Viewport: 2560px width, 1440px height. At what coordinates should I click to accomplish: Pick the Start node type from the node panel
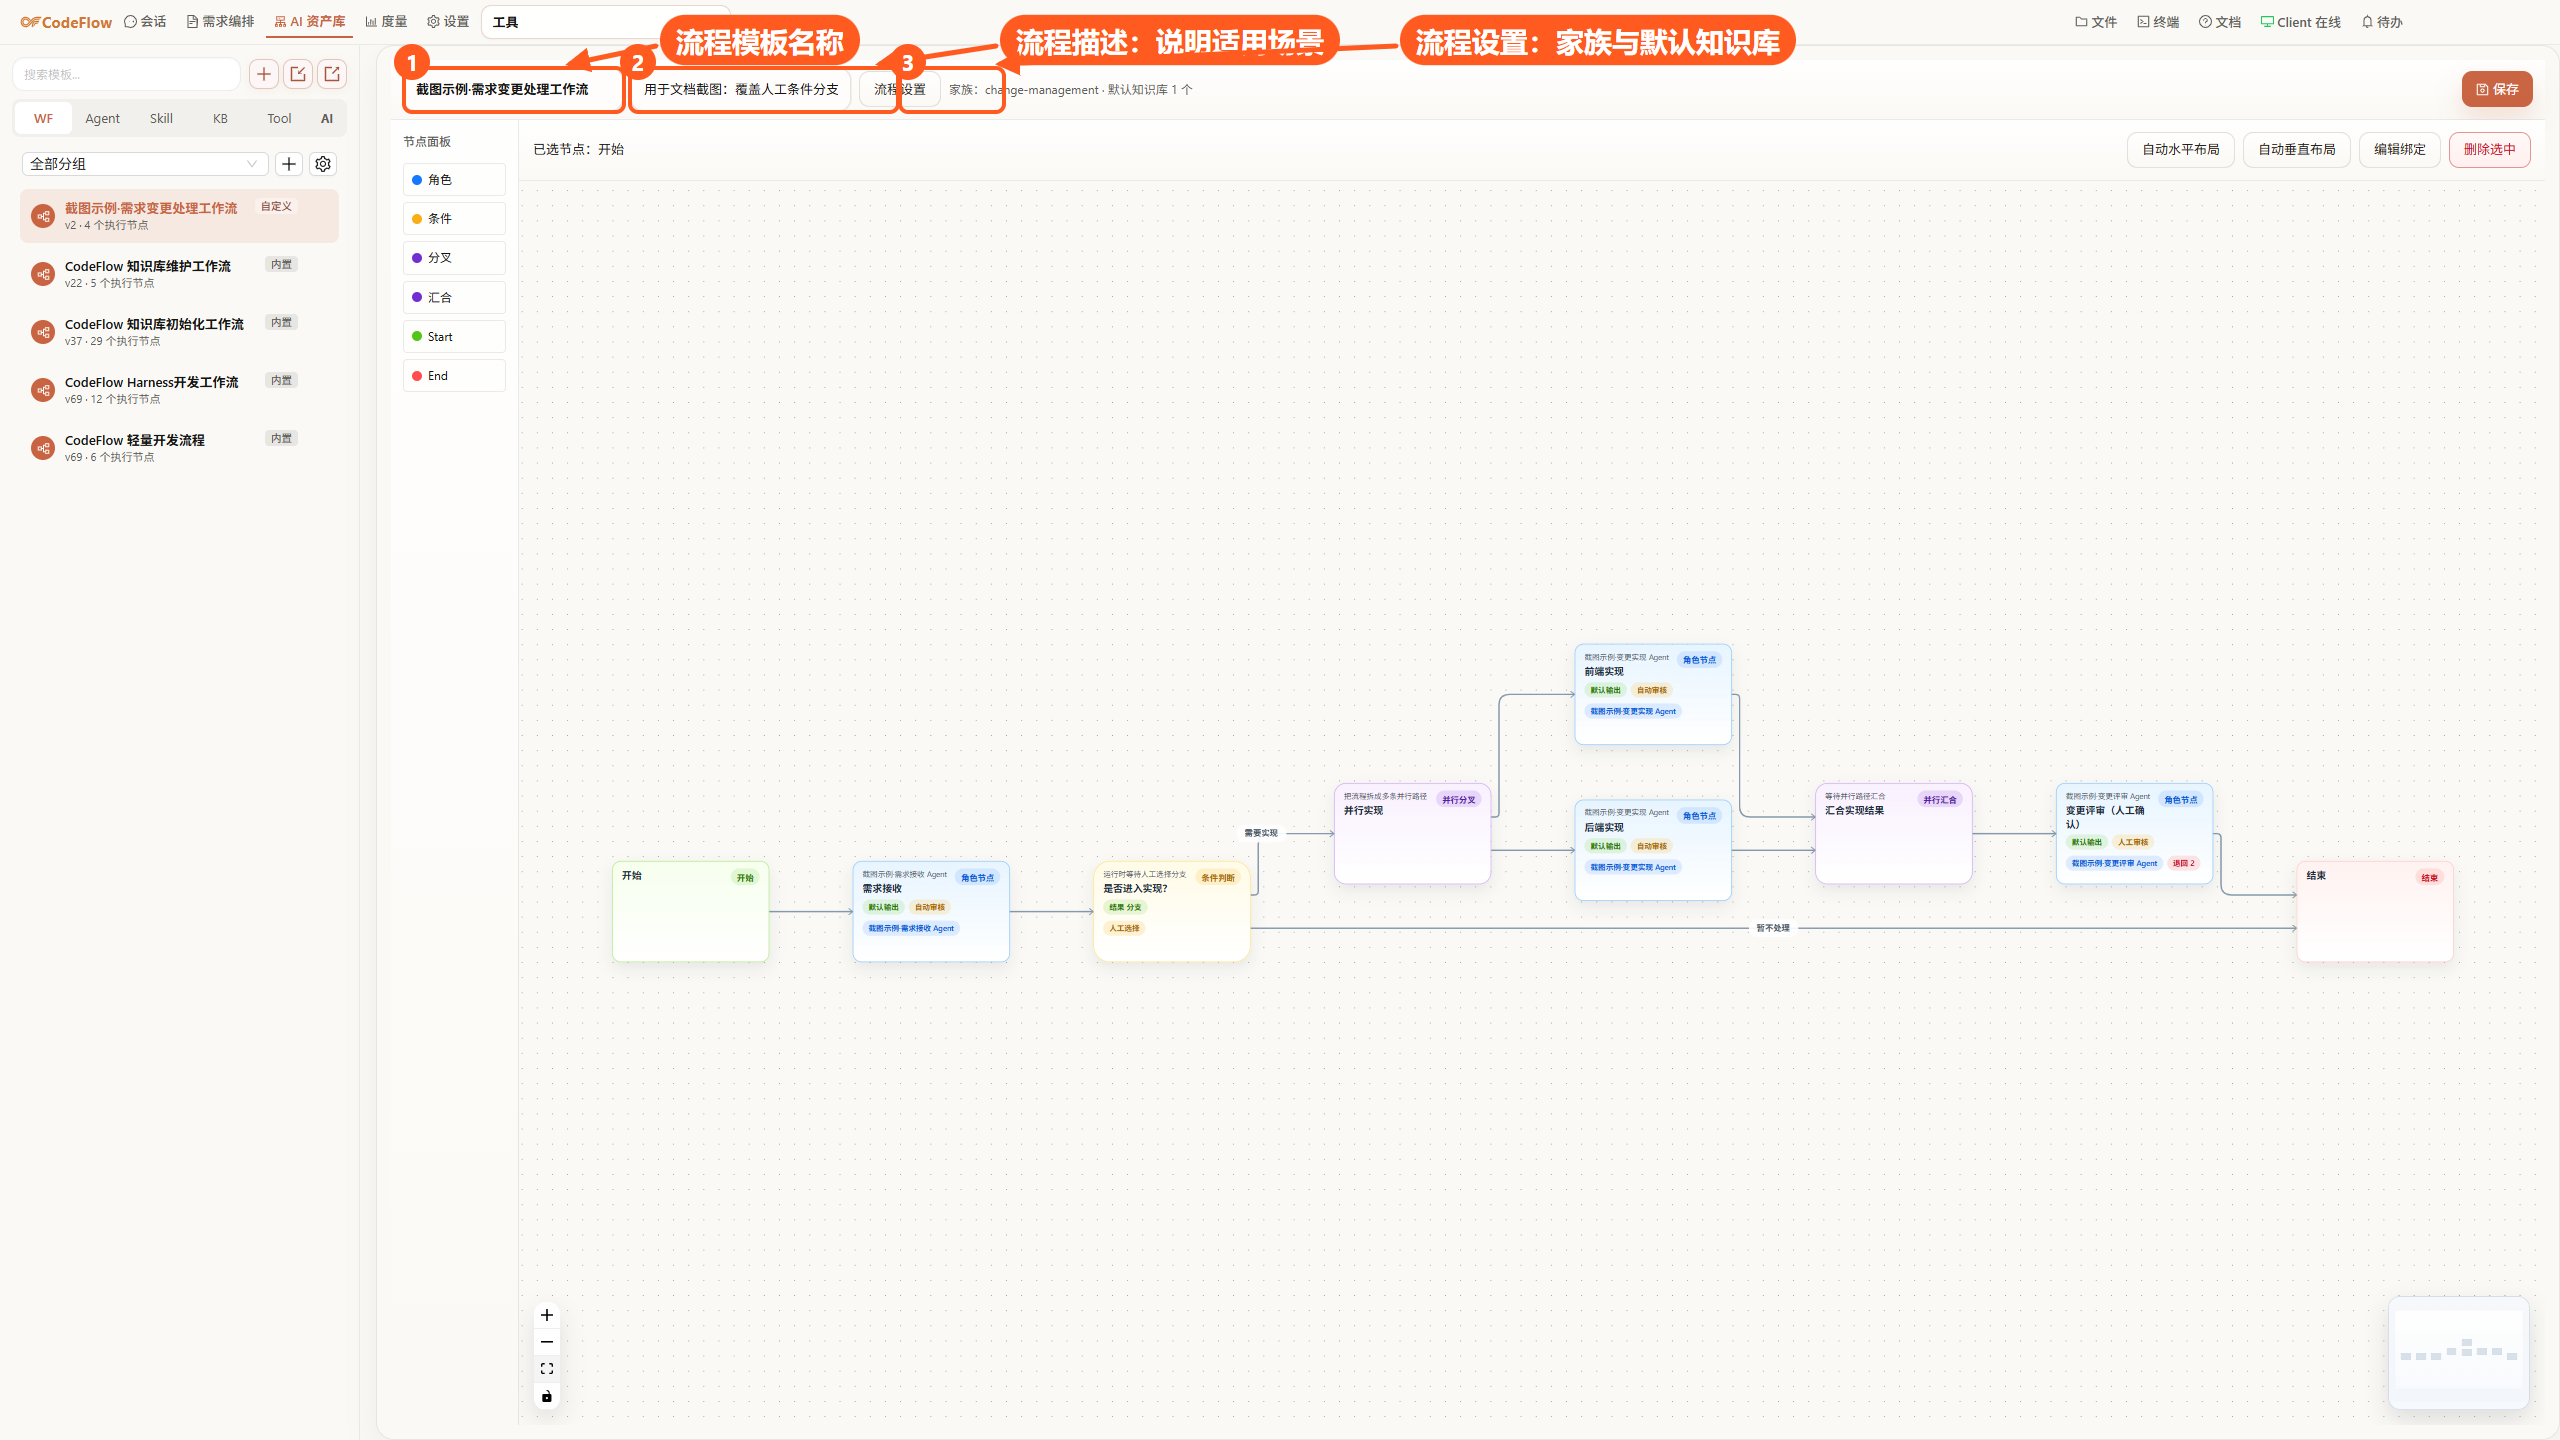pyautogui.click(x=454, y=337)
